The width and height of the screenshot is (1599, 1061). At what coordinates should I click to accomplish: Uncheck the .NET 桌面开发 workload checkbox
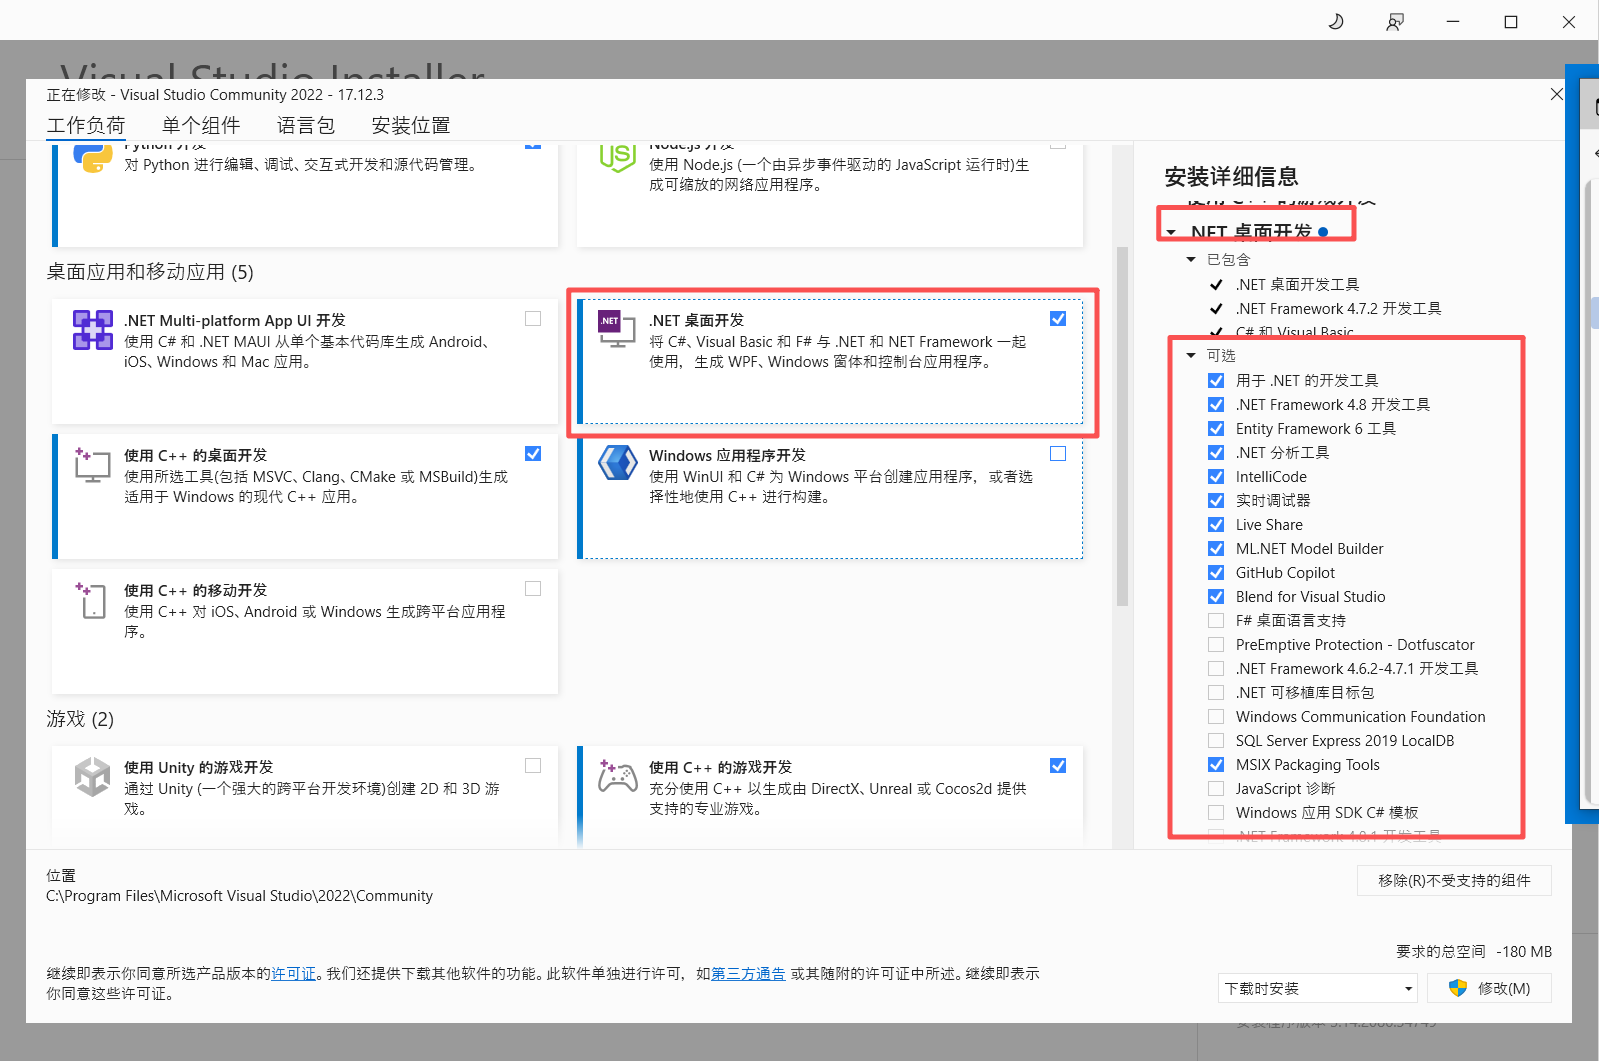click(1058, 319)
